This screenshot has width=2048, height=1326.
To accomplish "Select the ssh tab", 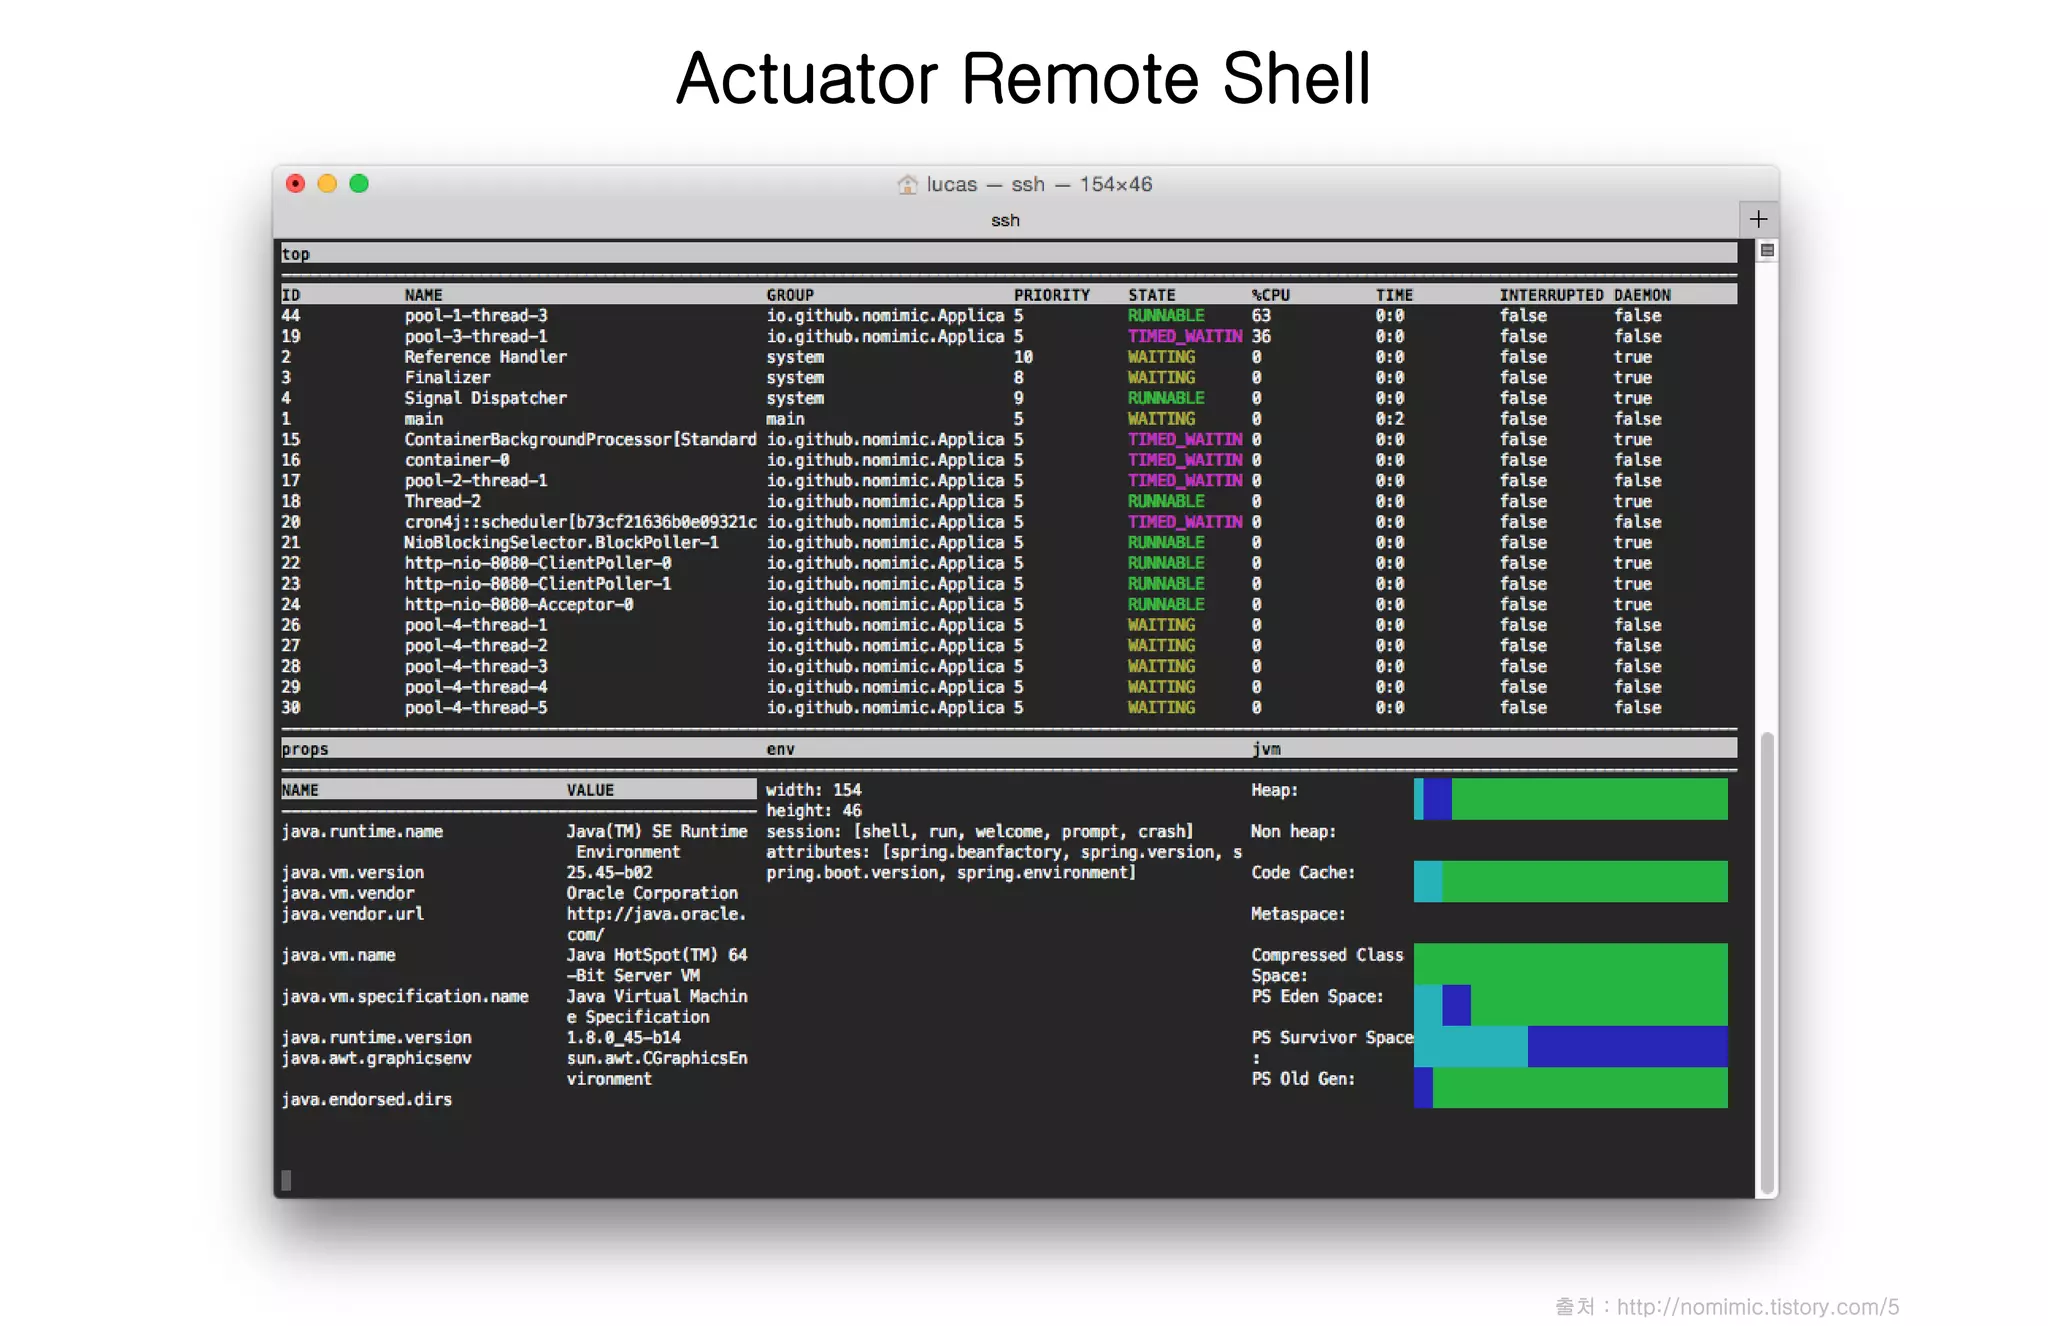I will (1005, 220).
